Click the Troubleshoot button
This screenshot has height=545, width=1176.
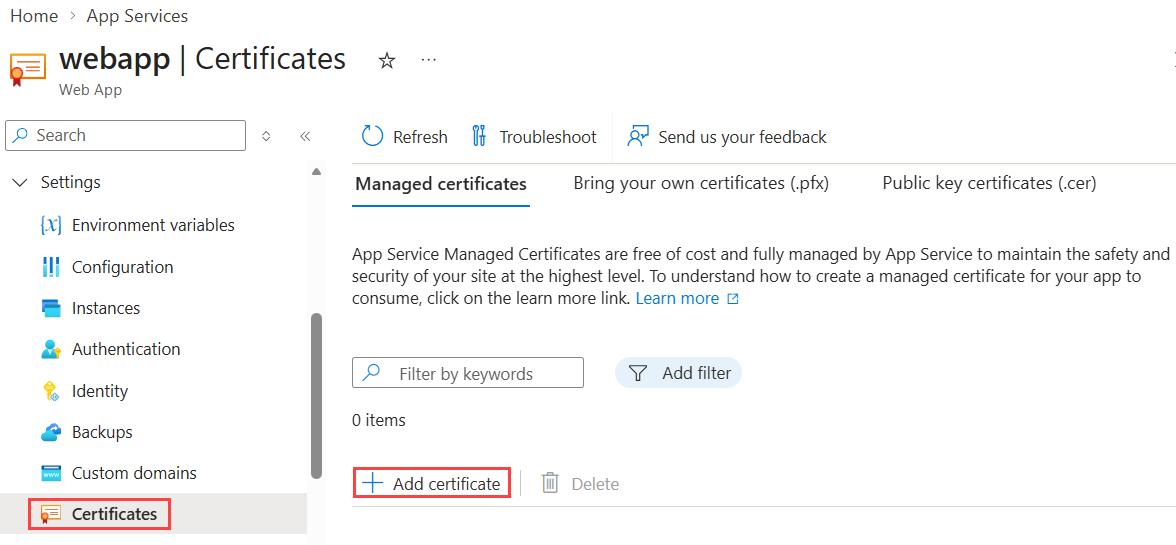533,136
